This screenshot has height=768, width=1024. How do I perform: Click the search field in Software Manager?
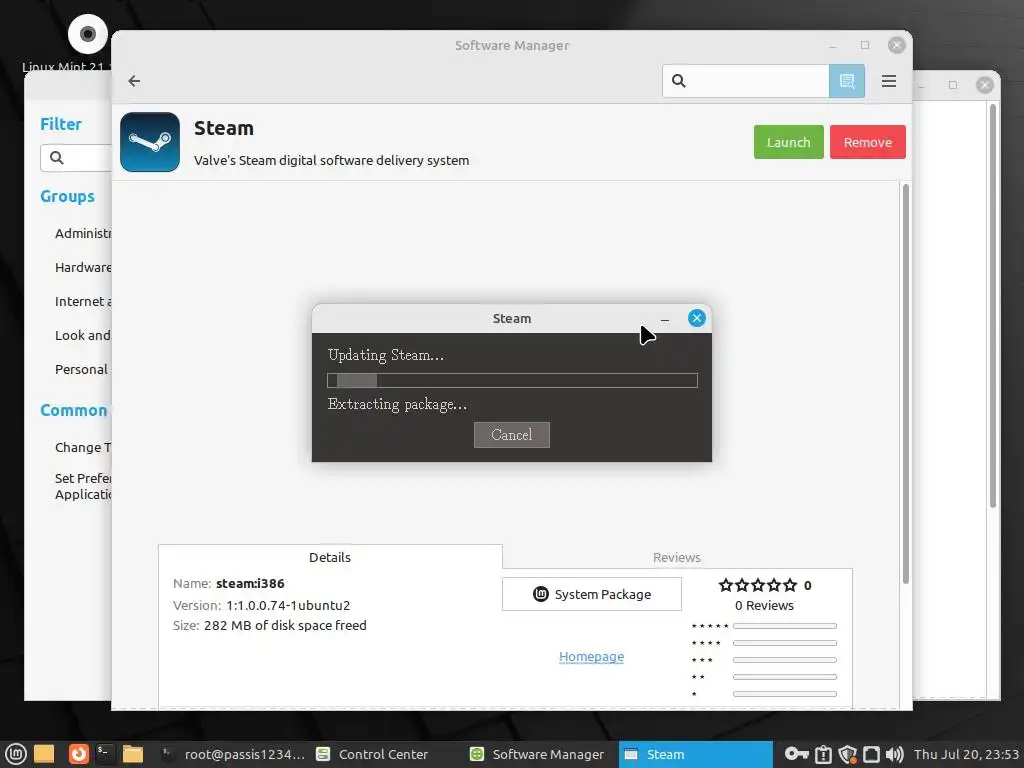click(746, 81)
